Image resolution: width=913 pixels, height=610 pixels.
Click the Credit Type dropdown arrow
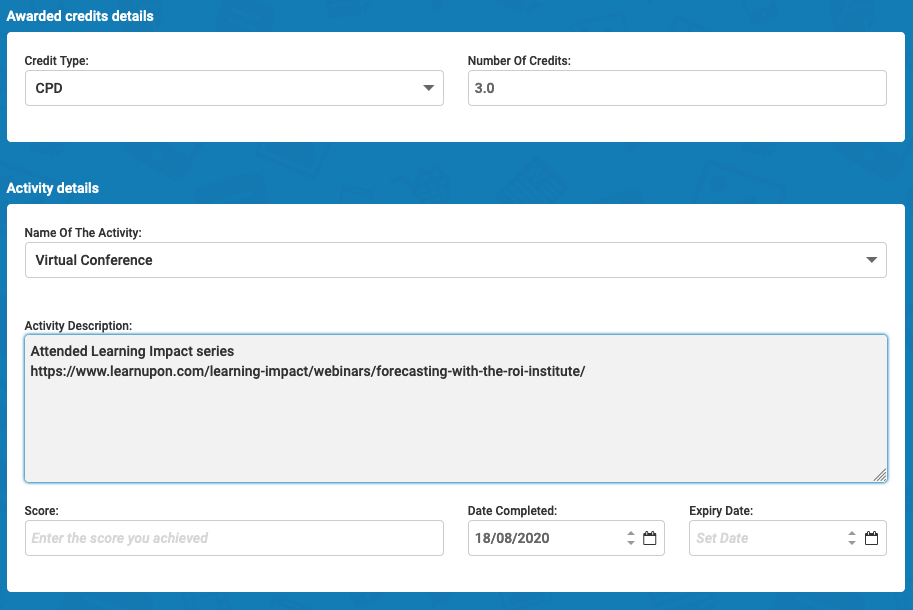click(x=429, y=88)
